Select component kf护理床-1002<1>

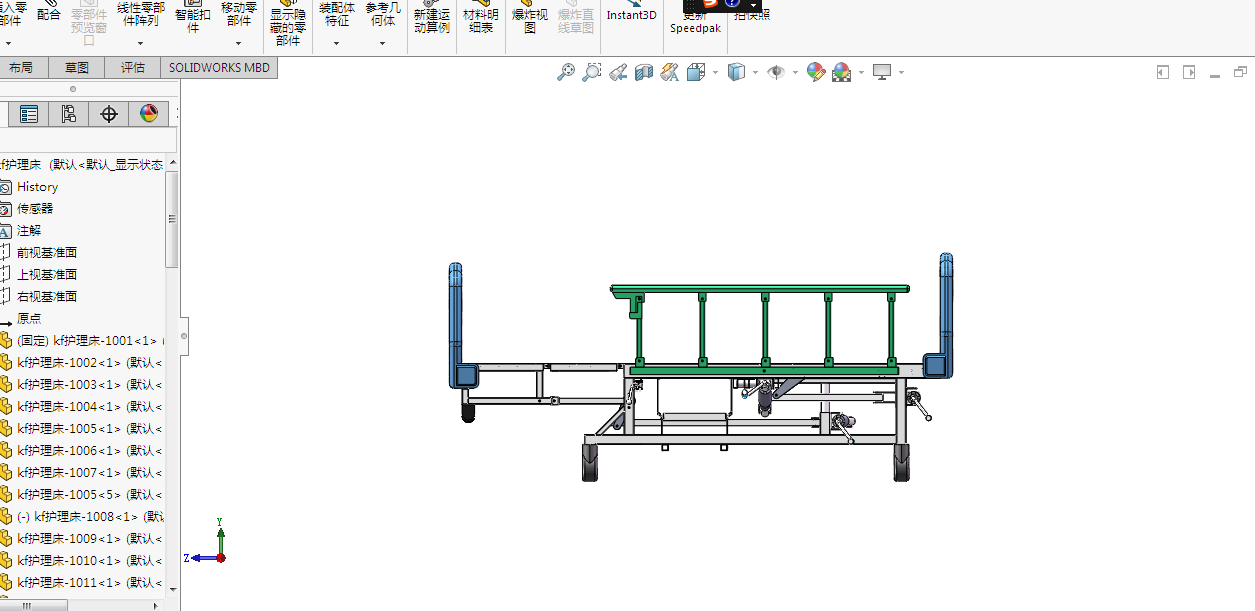(x=82, y=363)
